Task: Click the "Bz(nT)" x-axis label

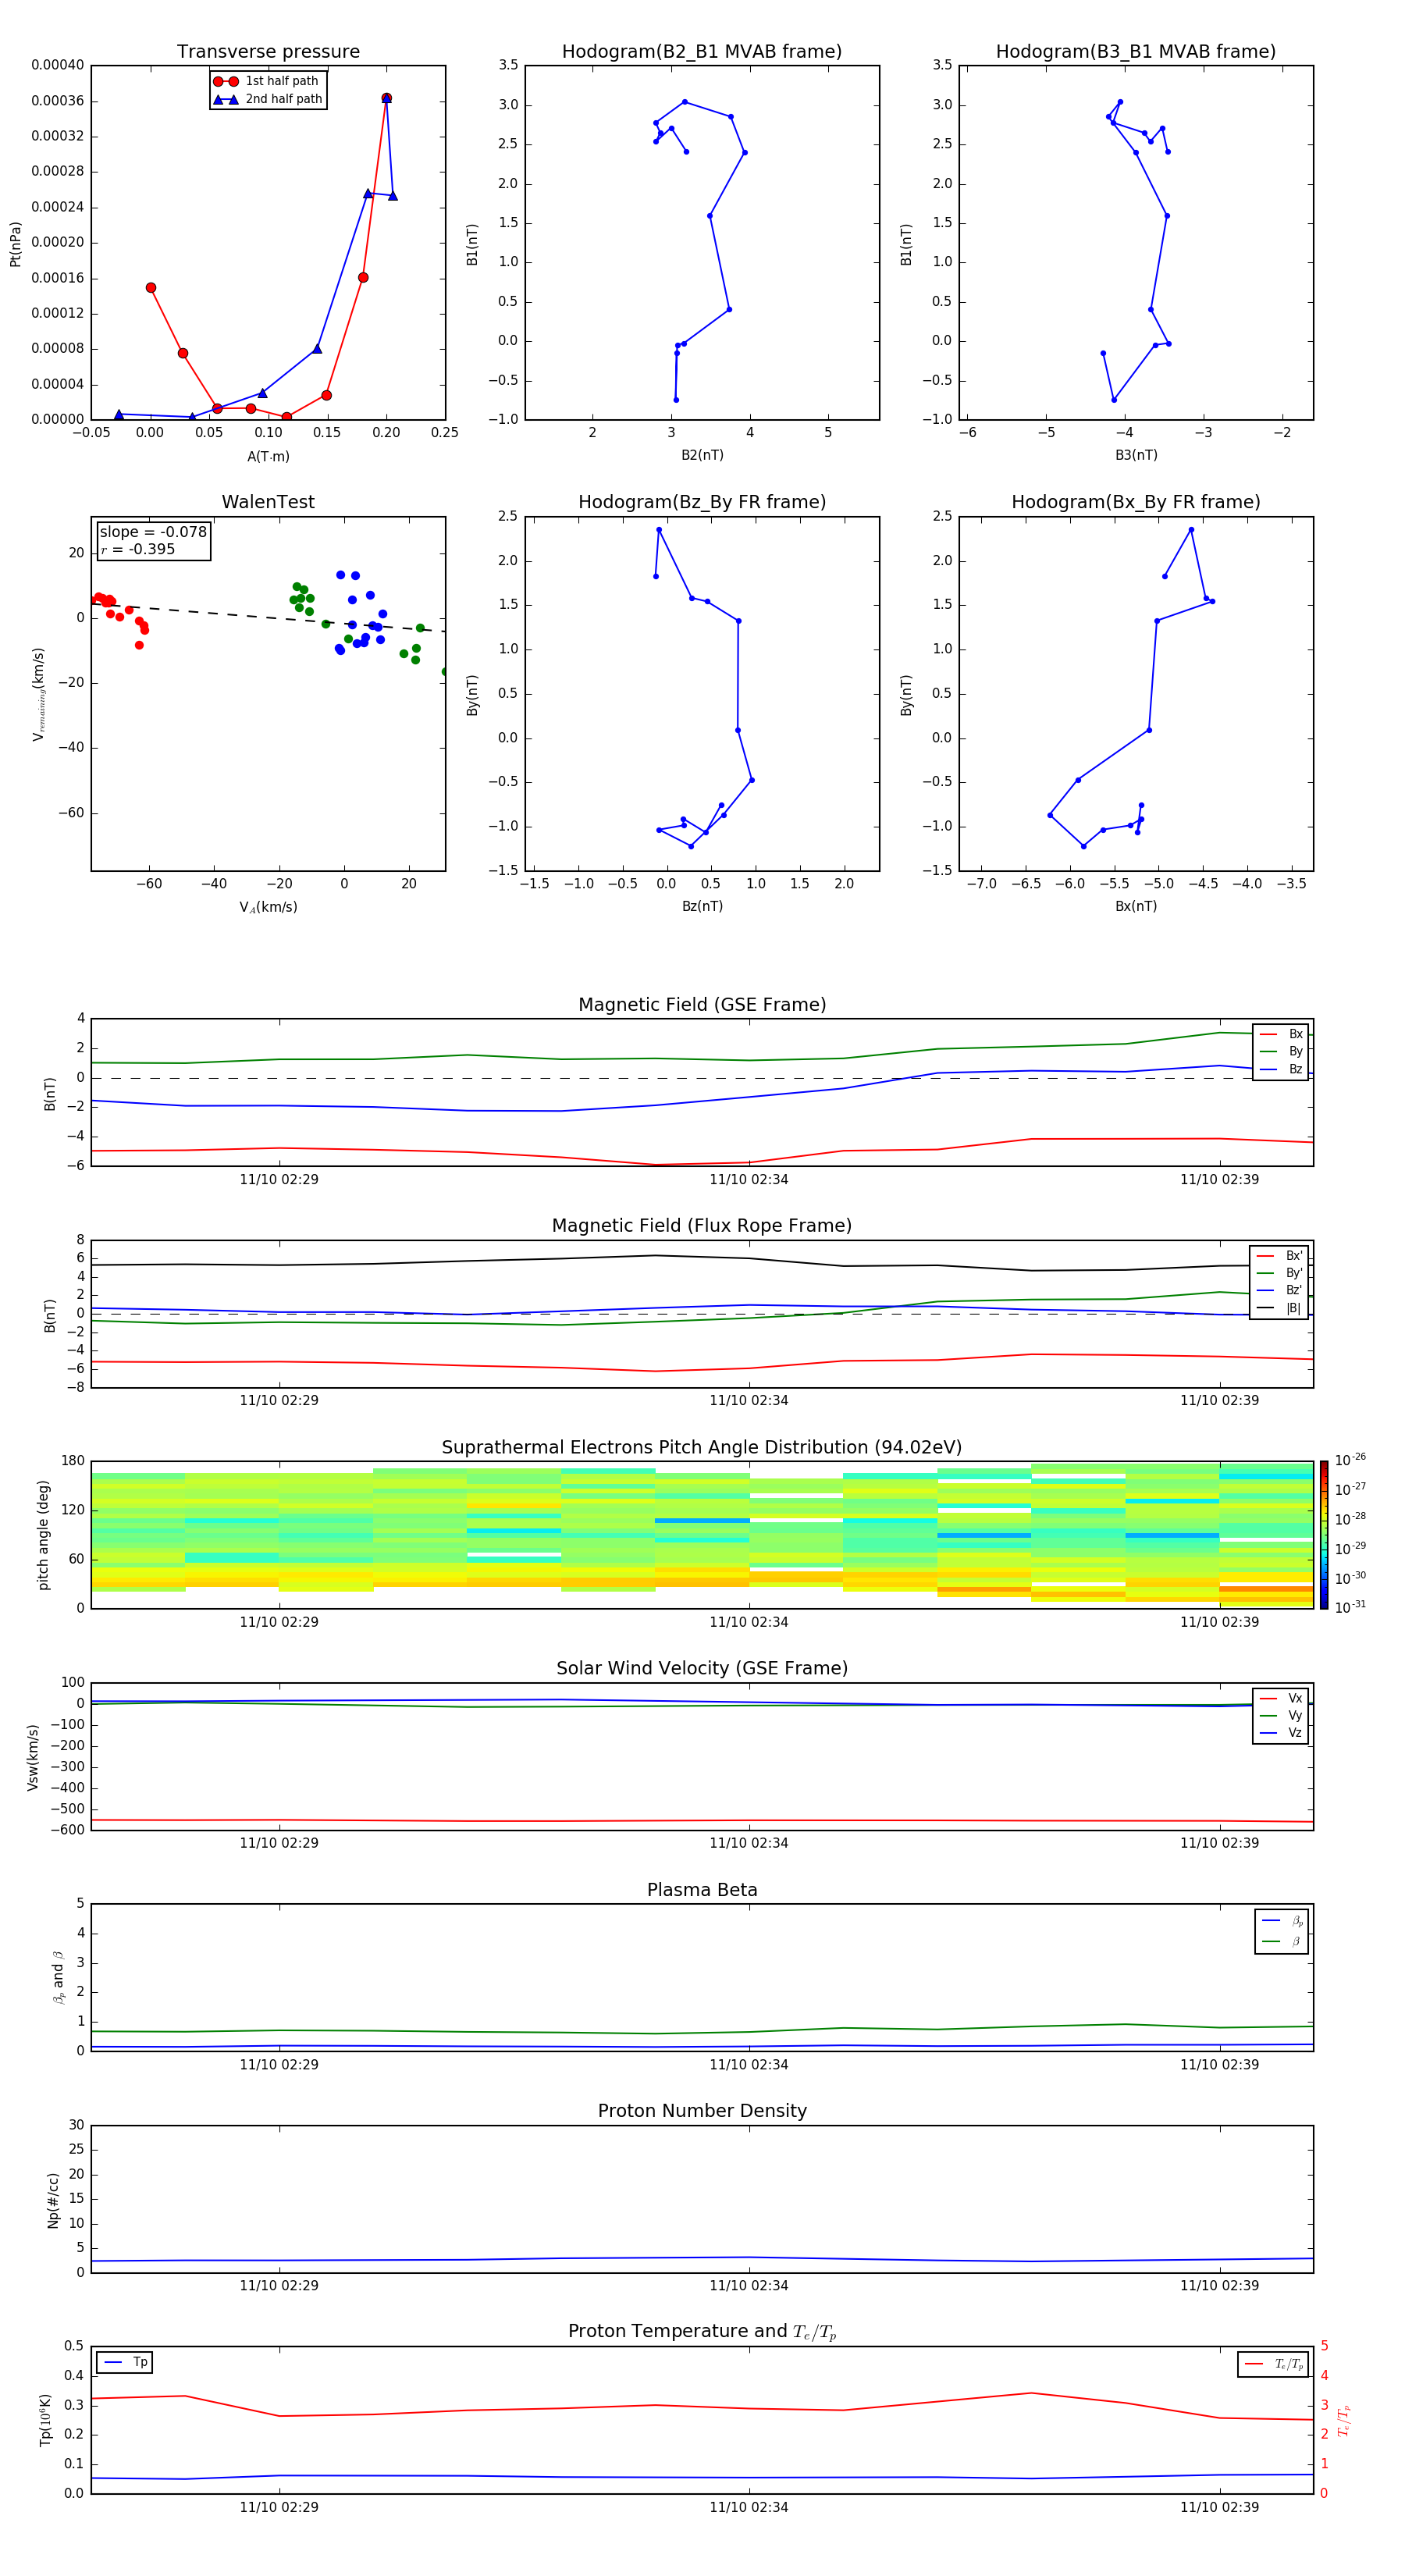Action: tap(702, 906)
